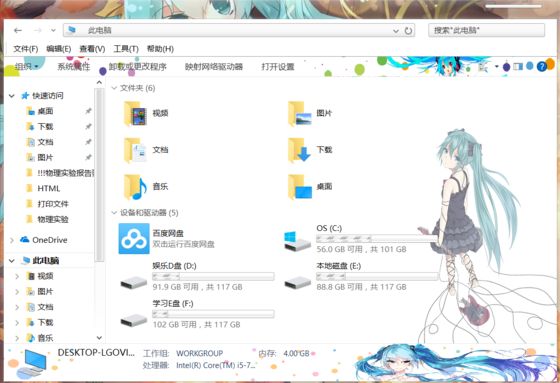Open the 查看(V) menu
The height and width of the screenshot is (383, 560).
pyautogui.click(x=92, y=49)
